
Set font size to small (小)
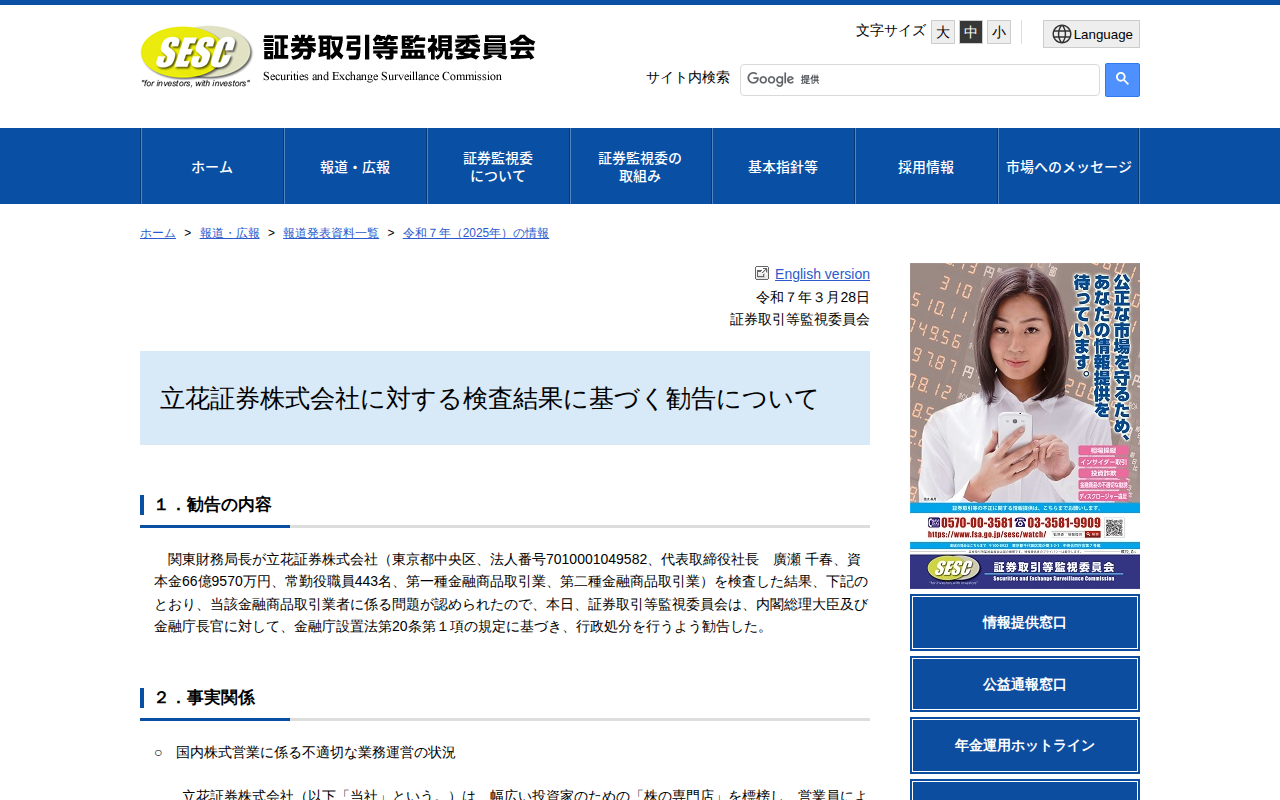click(999, 32)
